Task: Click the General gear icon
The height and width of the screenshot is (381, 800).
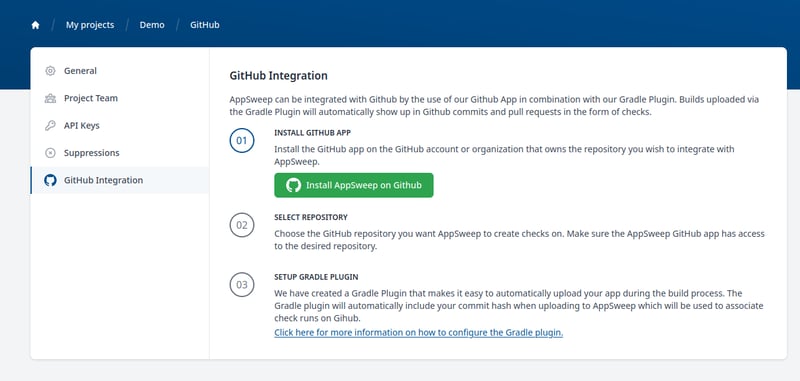Action: (50, 71)
